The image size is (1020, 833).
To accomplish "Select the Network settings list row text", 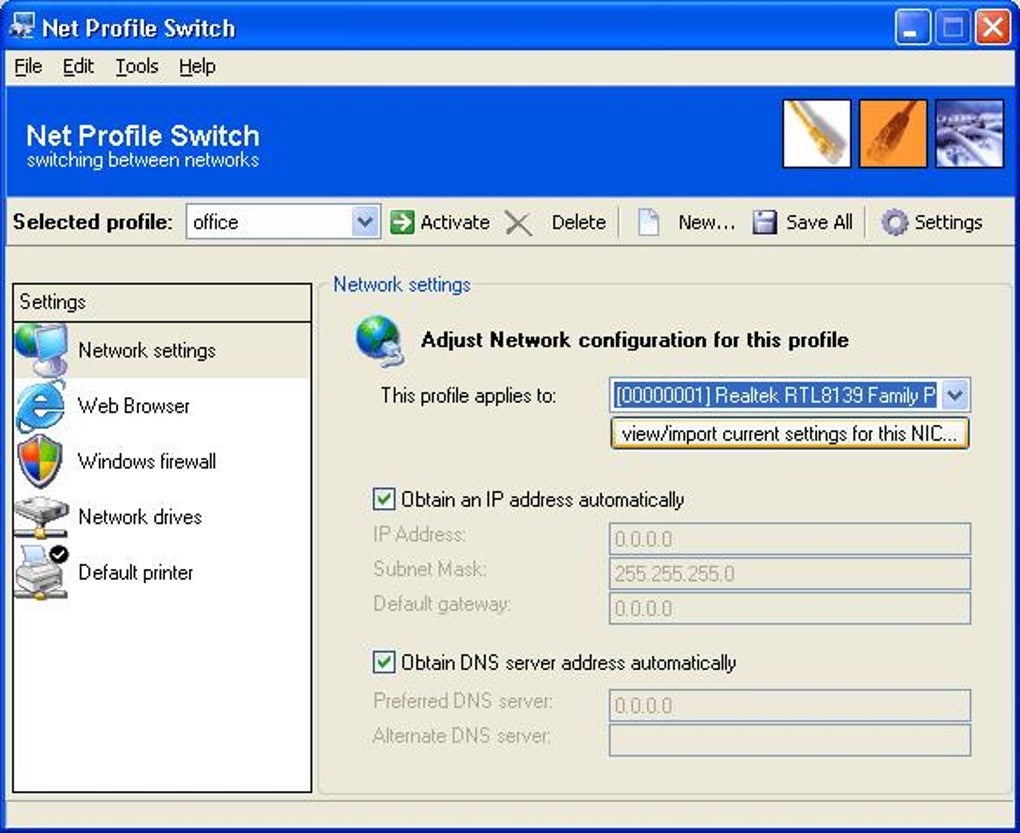I will click(x=146, y=350).
